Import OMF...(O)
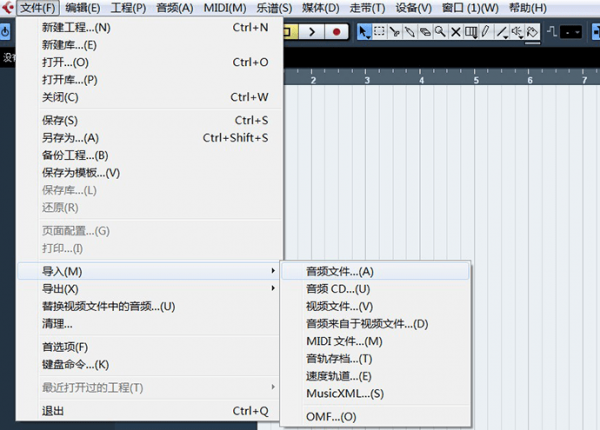The height and width of the screenshot is (430, 600). click(375, 417)
